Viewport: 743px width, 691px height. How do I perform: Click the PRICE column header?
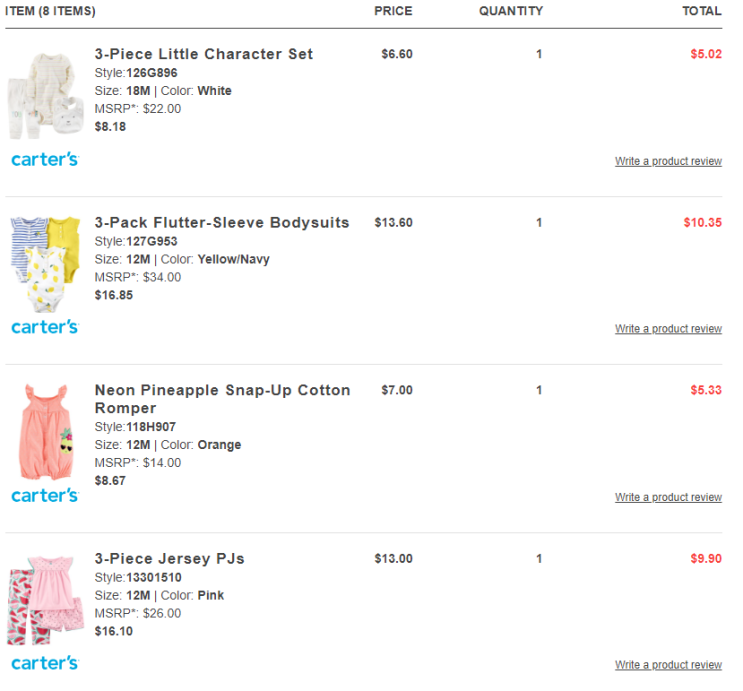coord(393,11)
